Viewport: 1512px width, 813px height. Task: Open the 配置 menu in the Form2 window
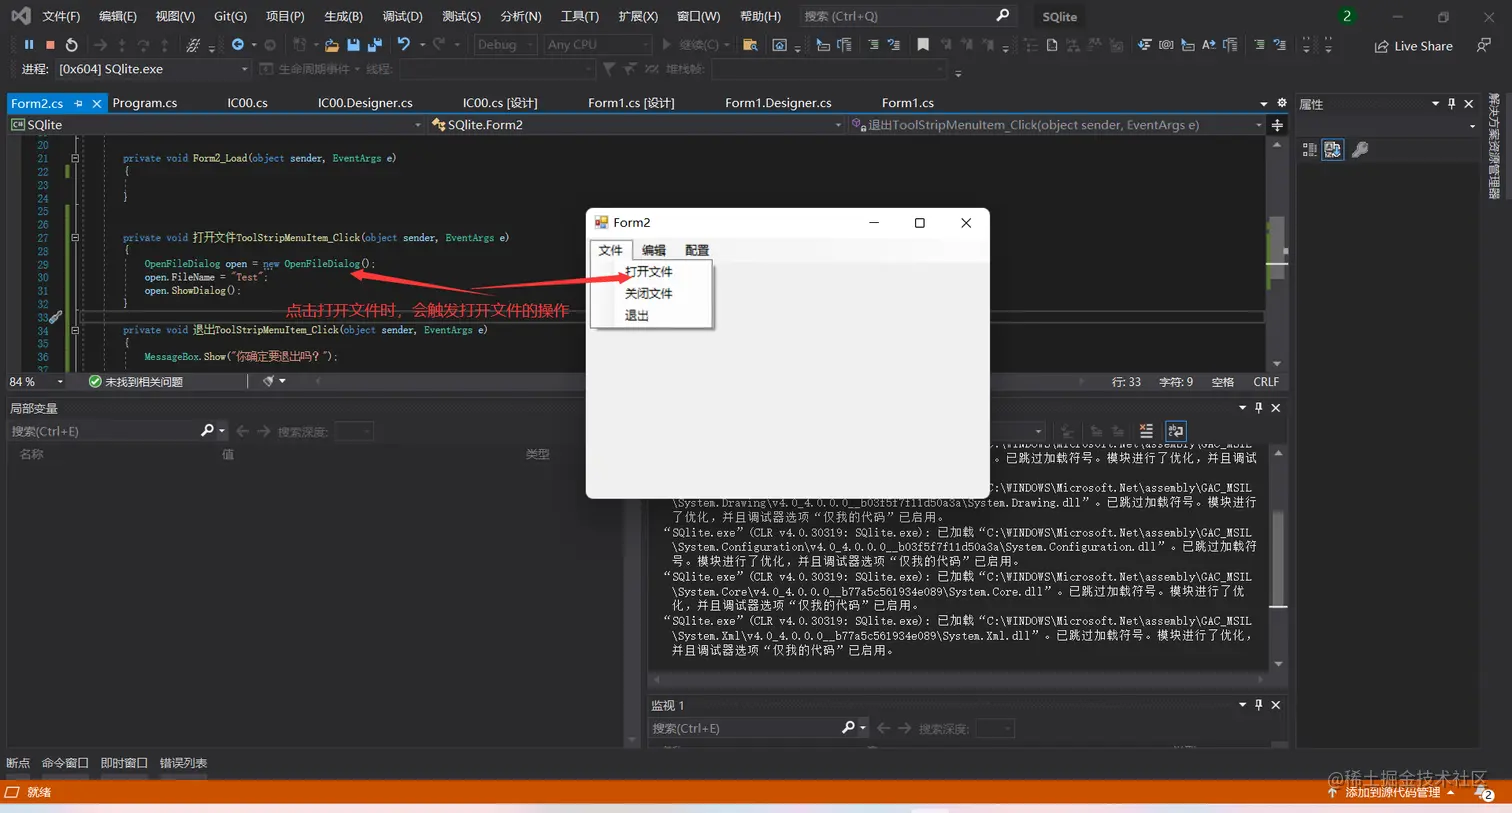coord(697,250)
